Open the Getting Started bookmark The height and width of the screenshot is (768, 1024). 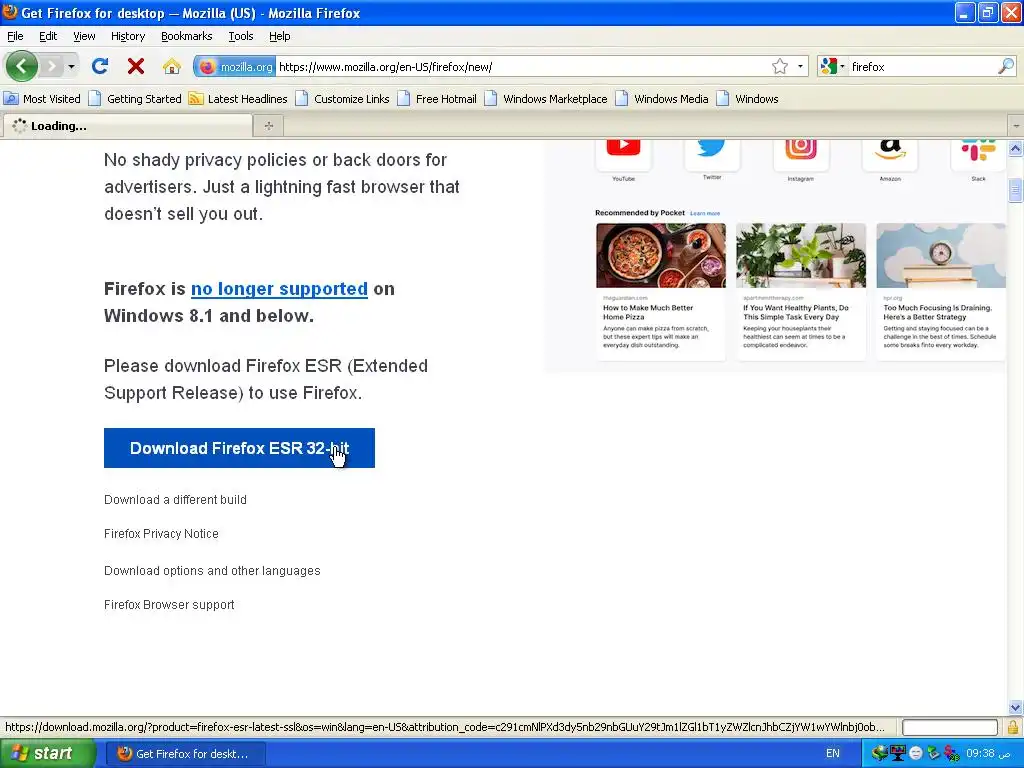point(135,99)
